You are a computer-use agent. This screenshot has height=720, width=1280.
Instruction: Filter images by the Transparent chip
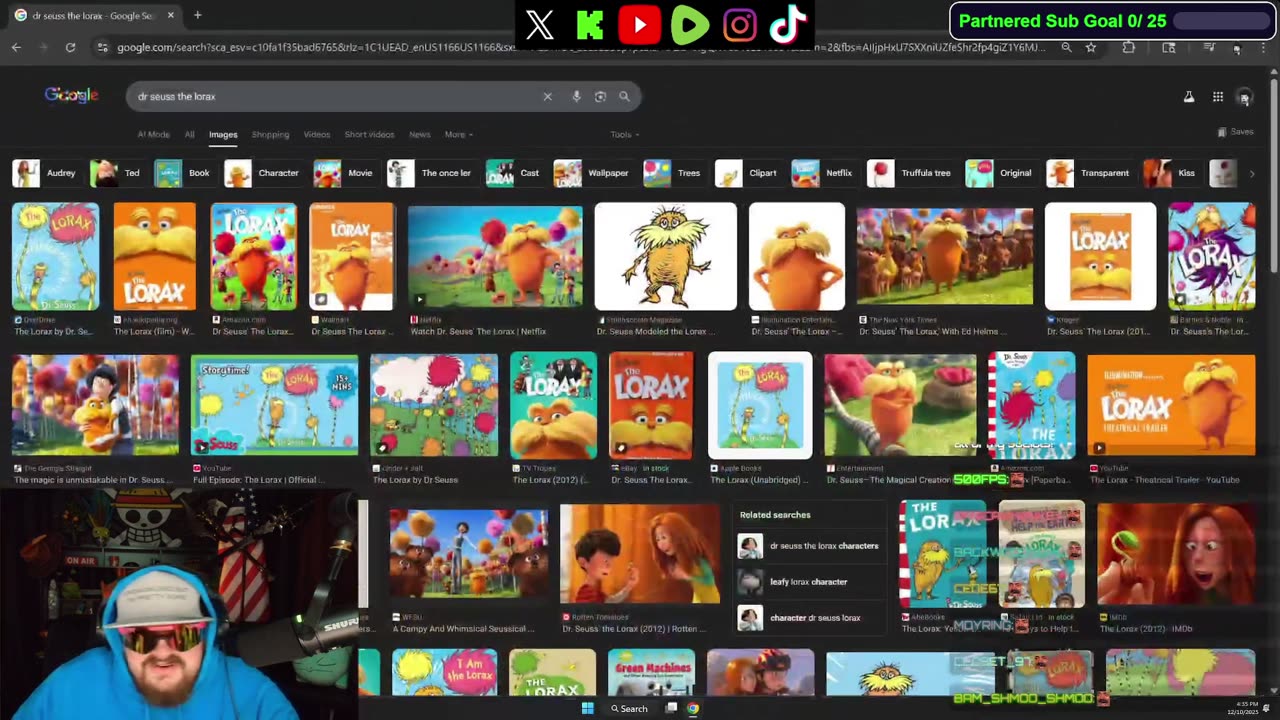[x=1089, y=173]
